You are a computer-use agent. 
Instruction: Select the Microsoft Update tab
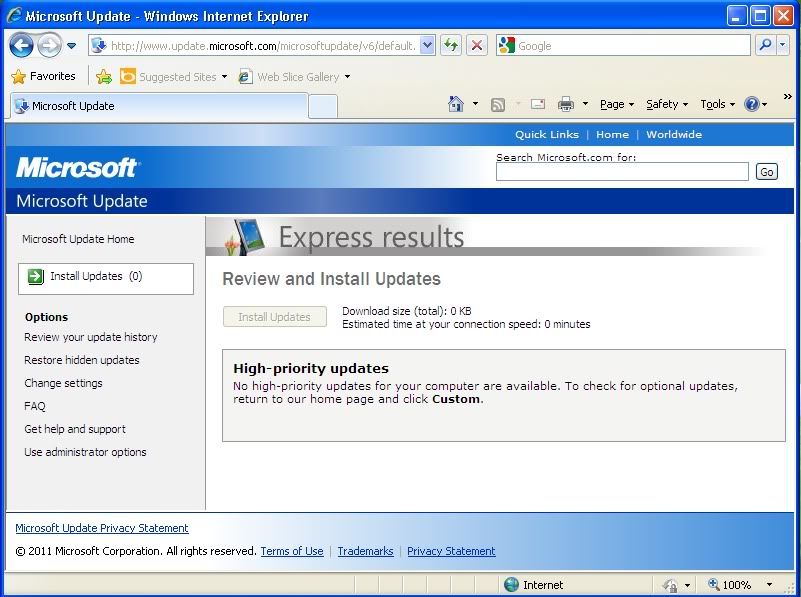click(x=72, y=106)
